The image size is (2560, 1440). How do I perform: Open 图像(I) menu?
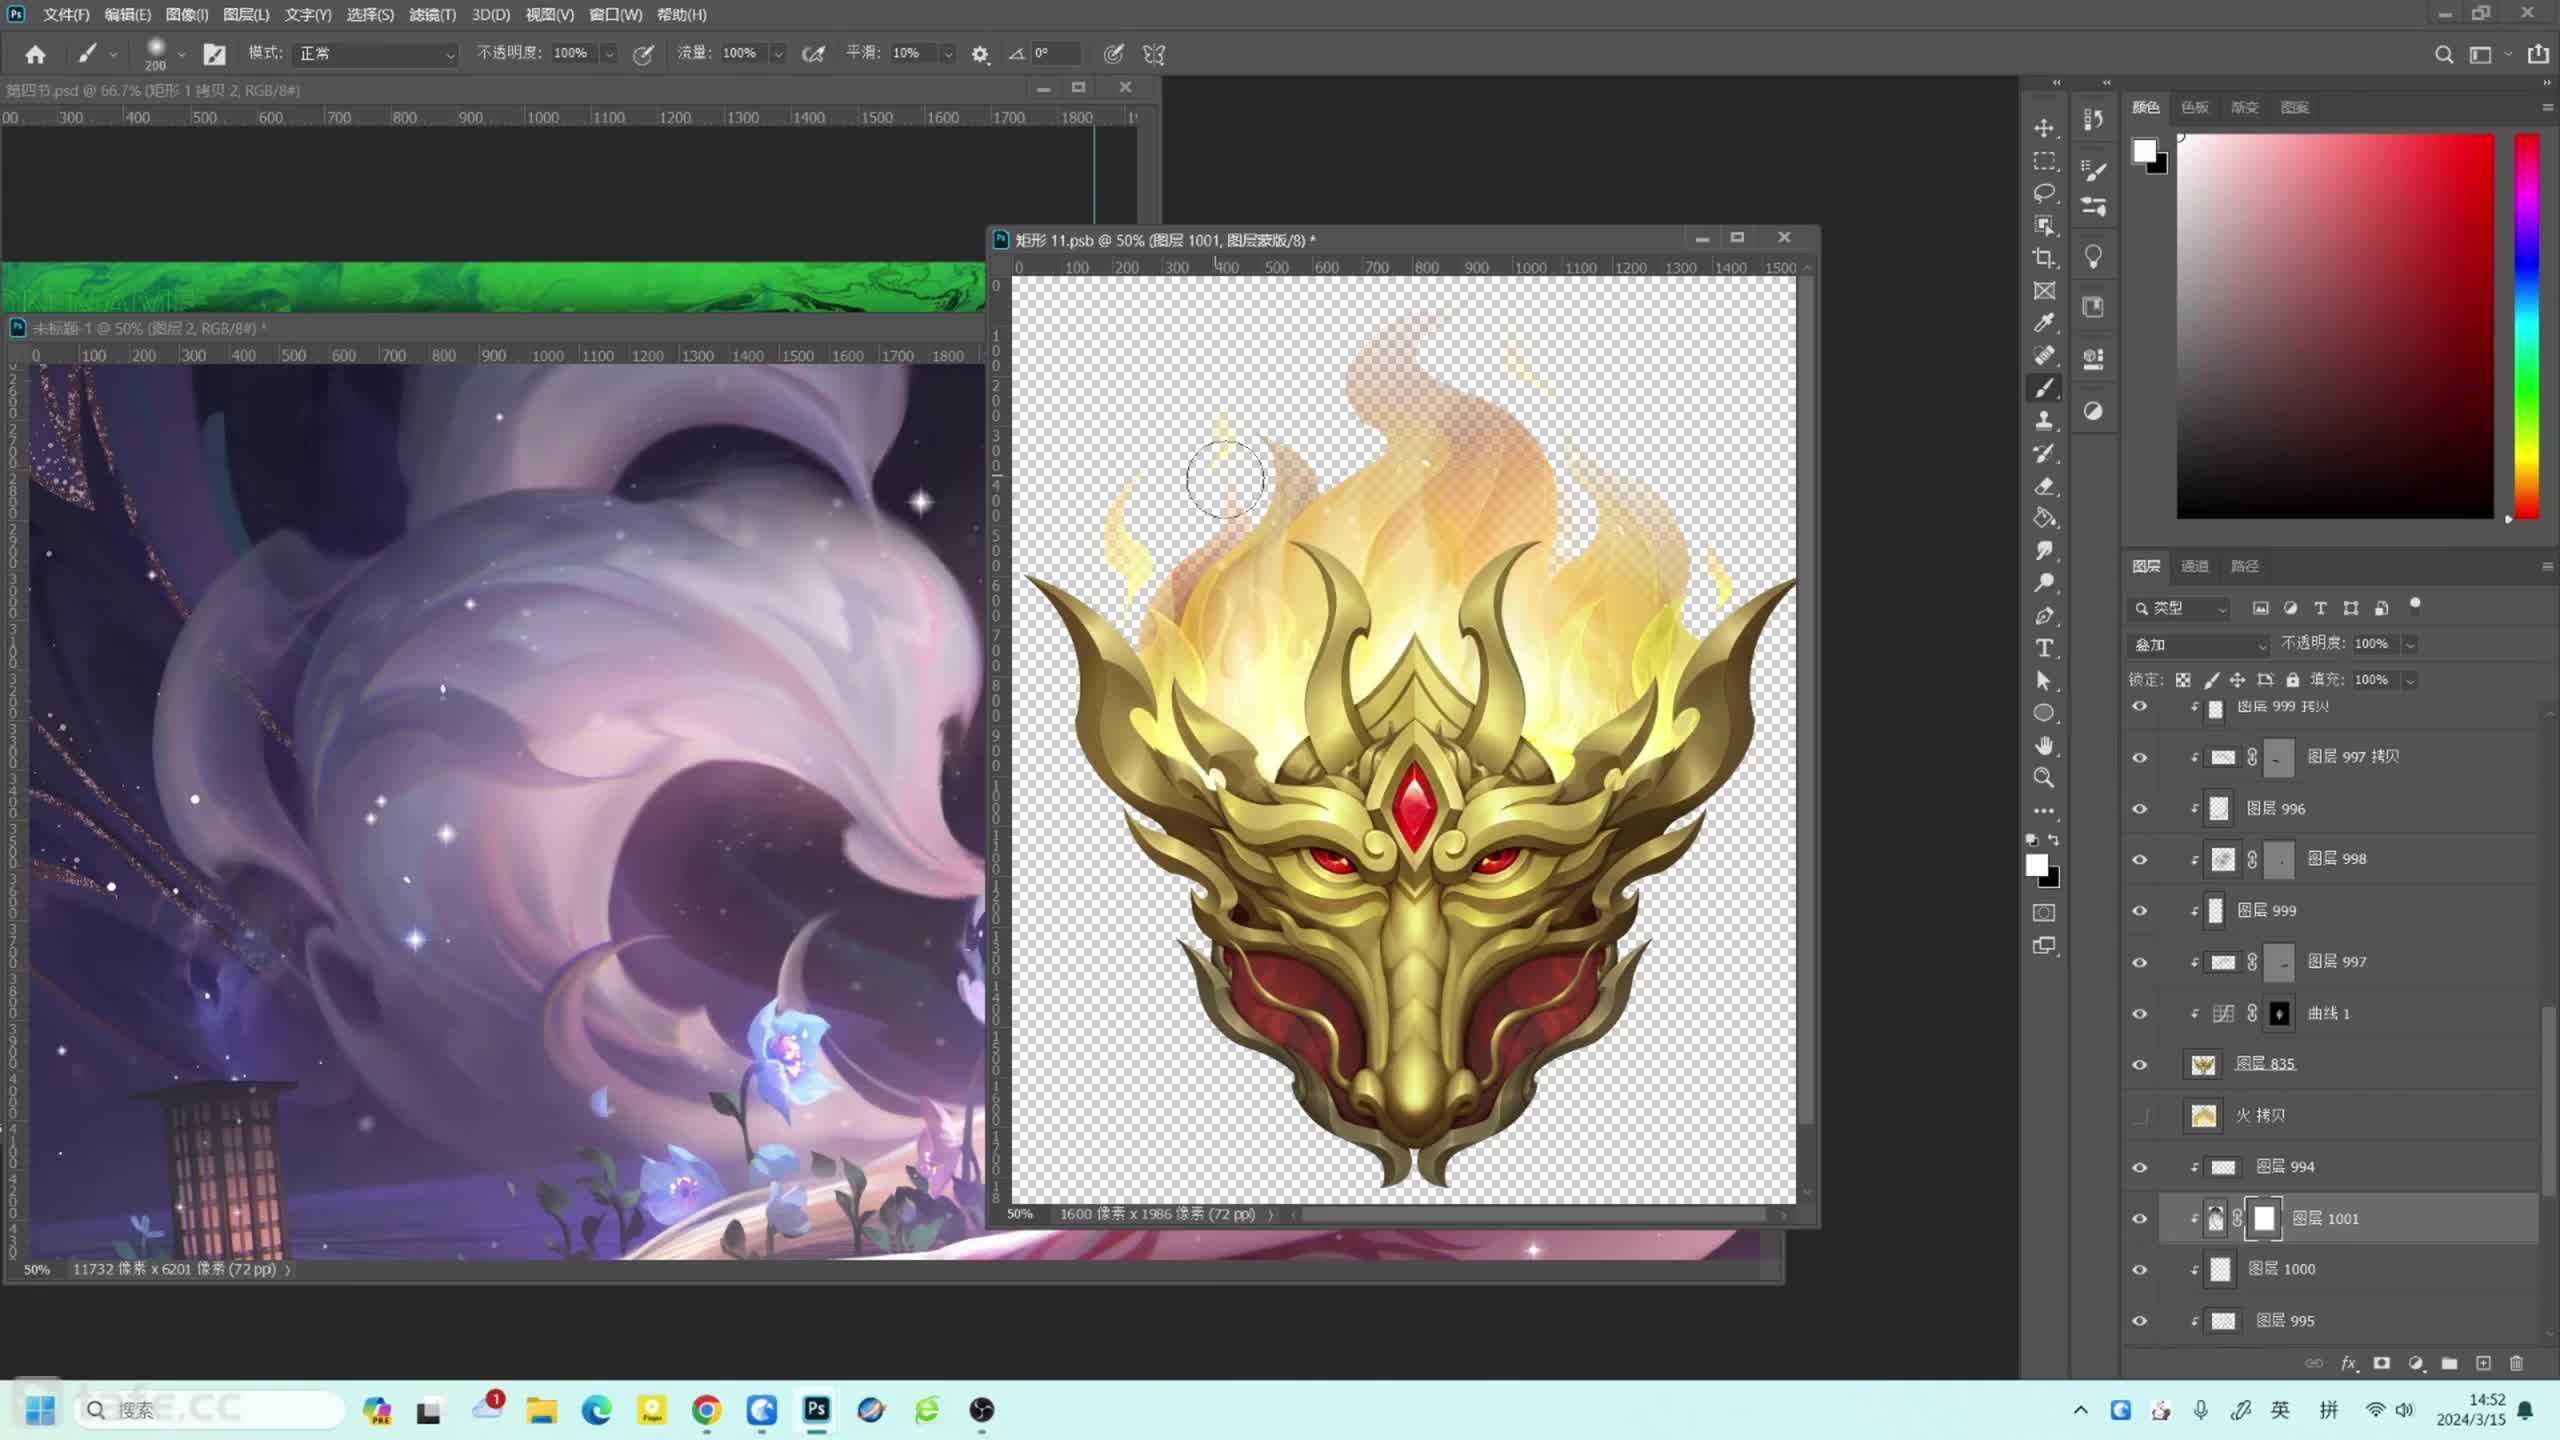[187, 15]
